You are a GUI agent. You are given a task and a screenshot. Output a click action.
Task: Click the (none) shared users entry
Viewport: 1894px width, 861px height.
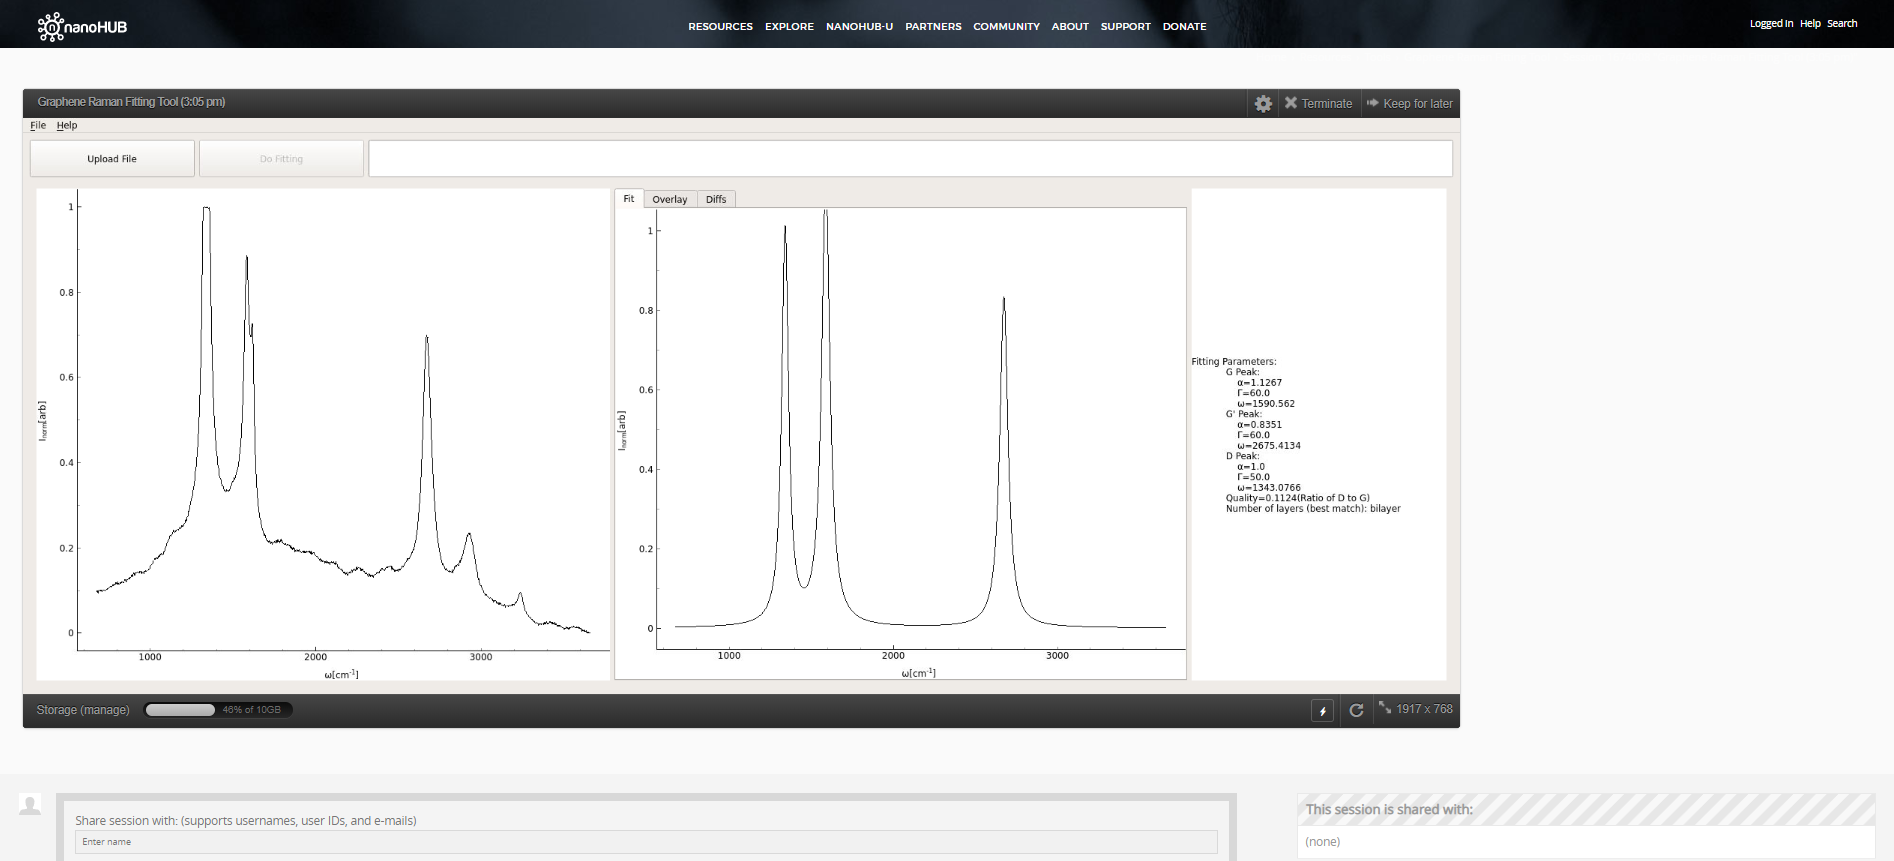click(x=1322, y=842)
